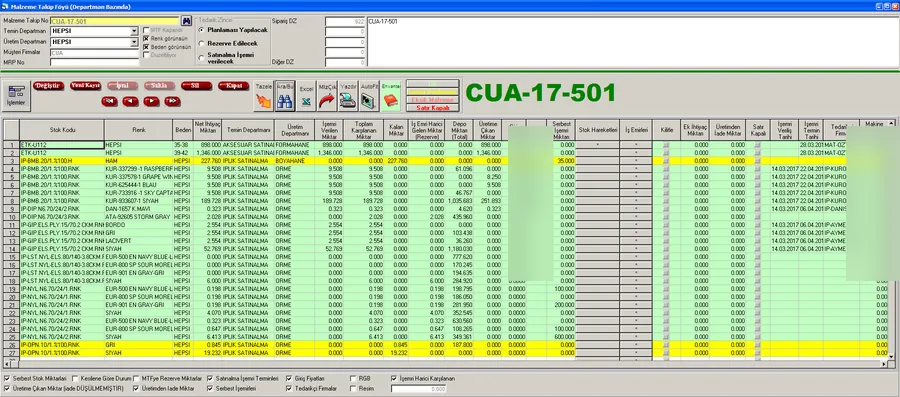This screenshot has width=900, height=397.
Task: Go to next record arrow button
Action: pos(151,101)
